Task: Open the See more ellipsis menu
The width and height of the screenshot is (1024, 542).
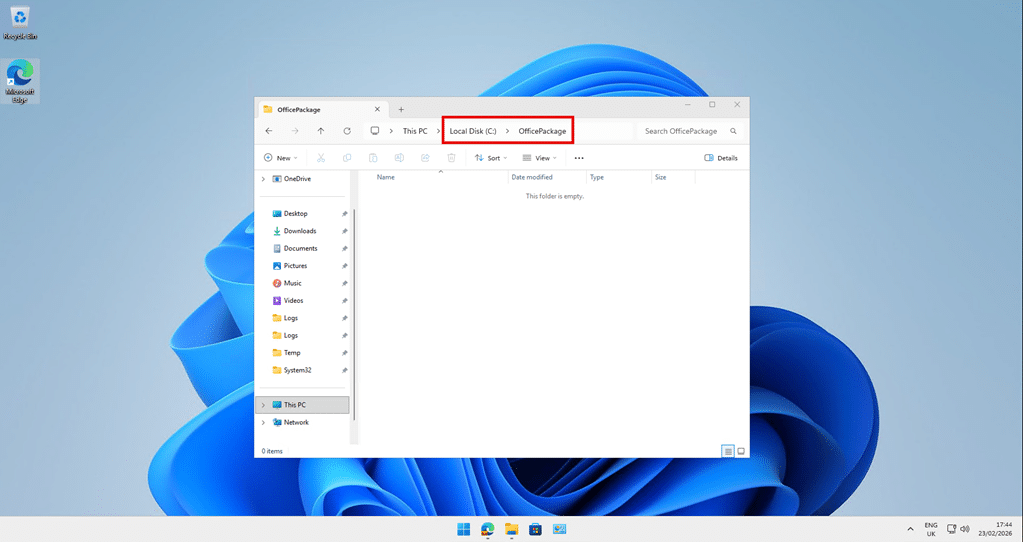Action: tap(579, 158)
